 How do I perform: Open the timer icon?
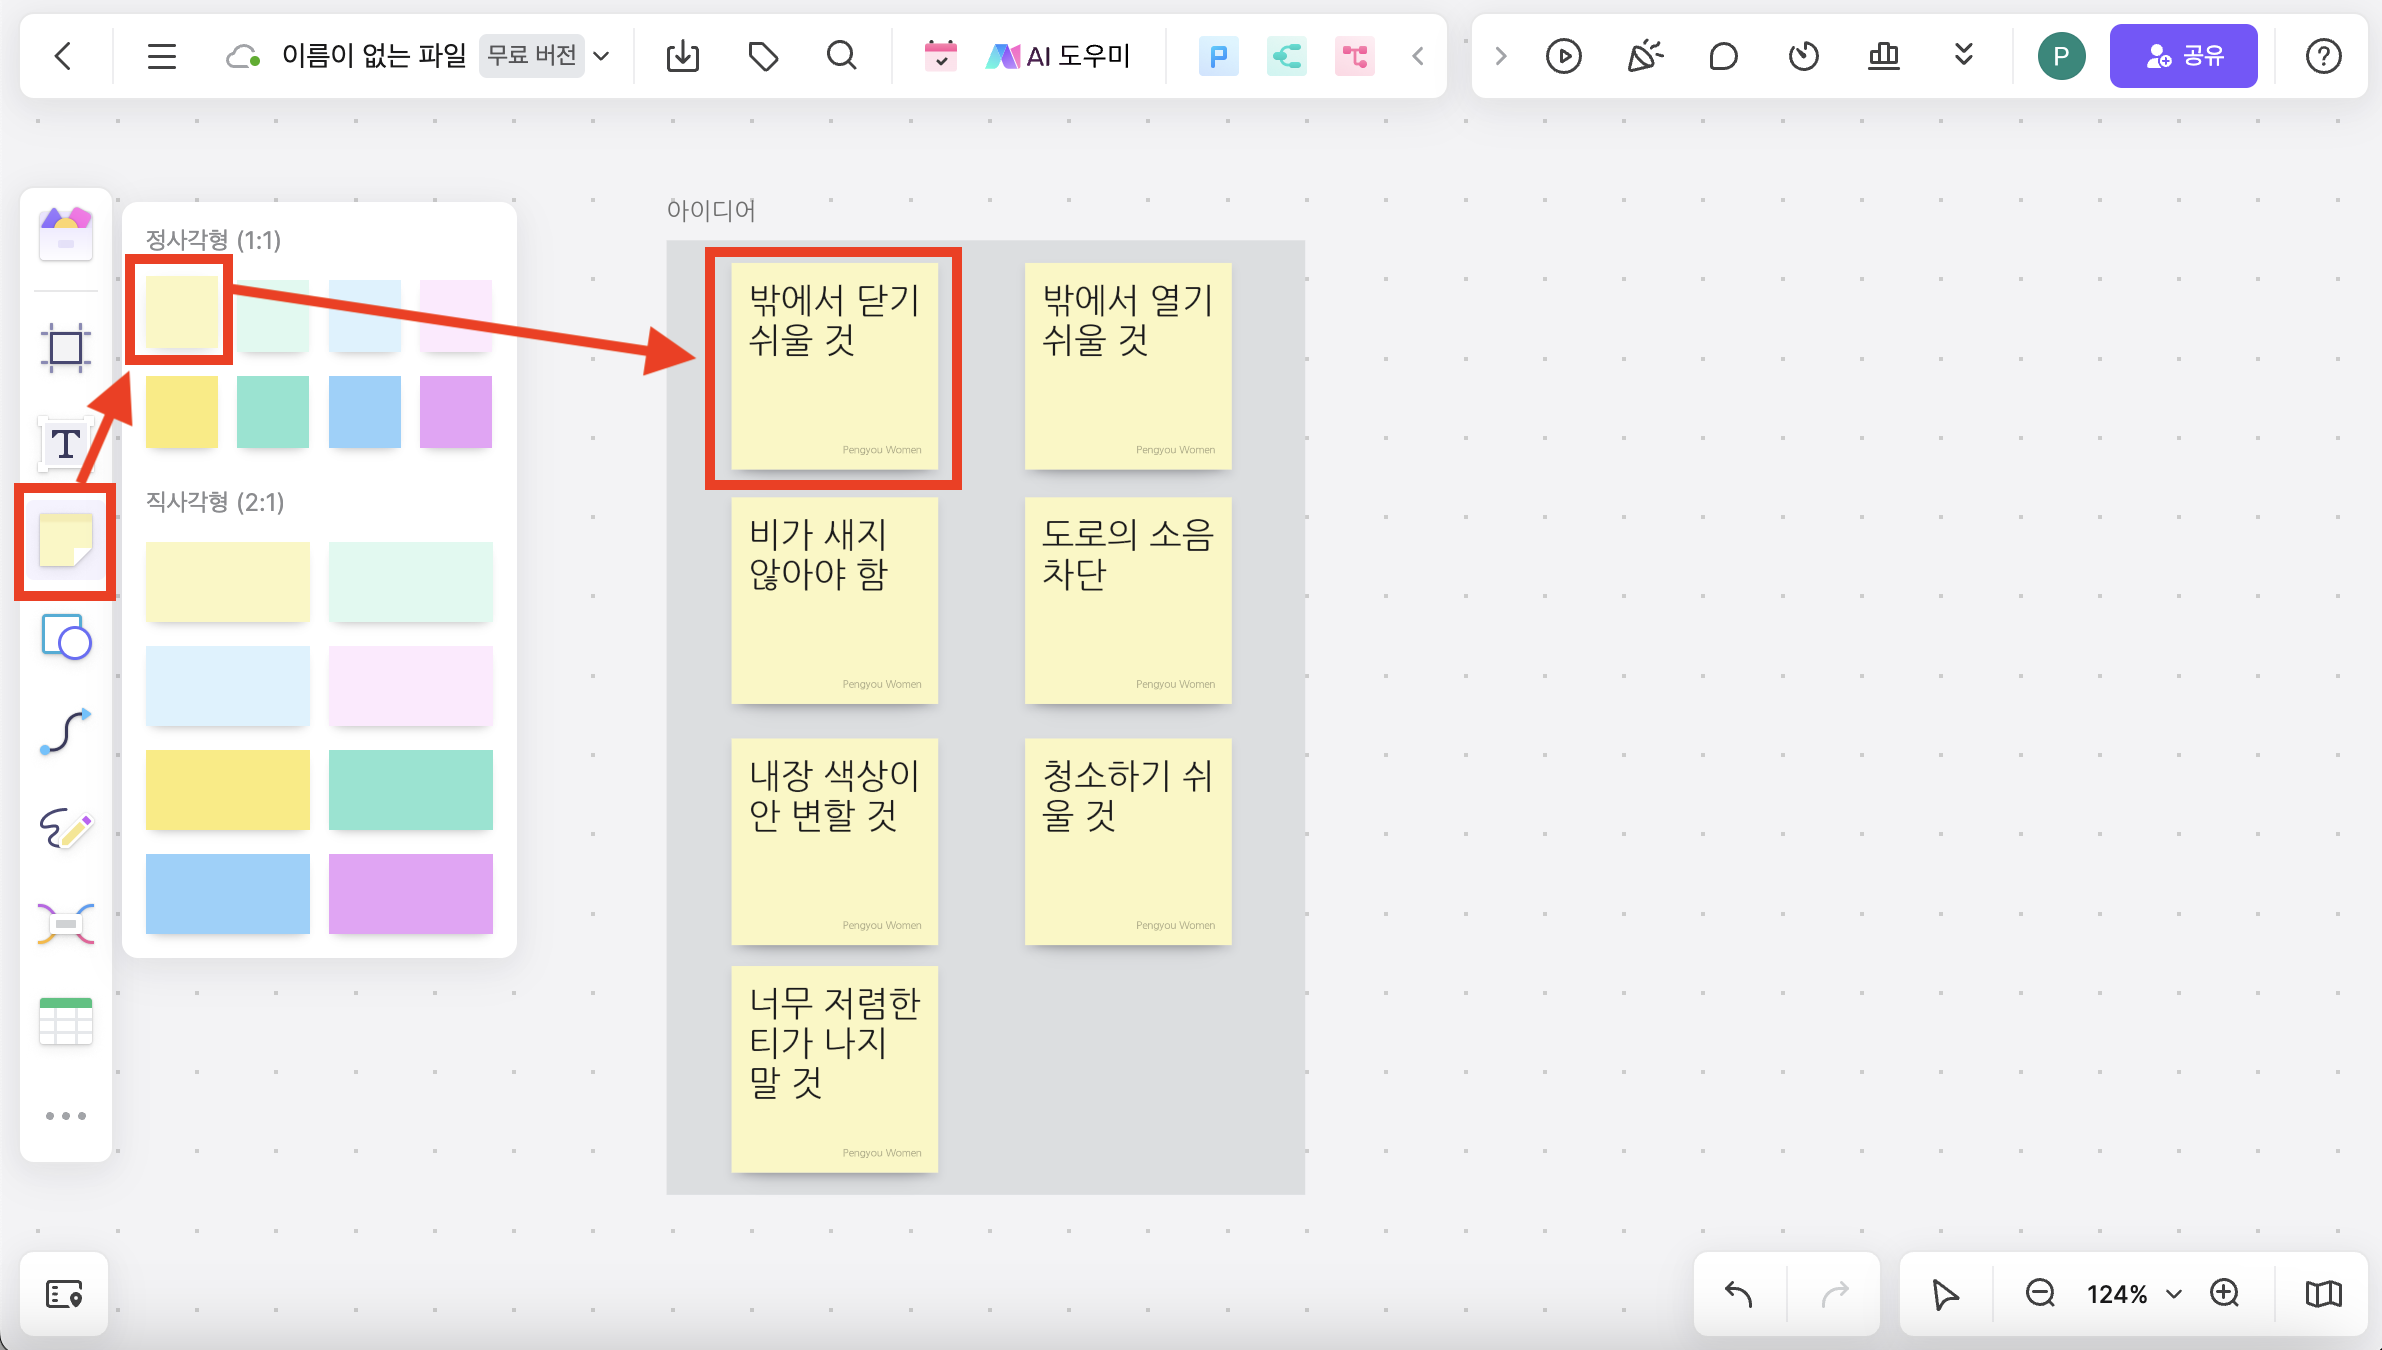[x=1803, y=56]
